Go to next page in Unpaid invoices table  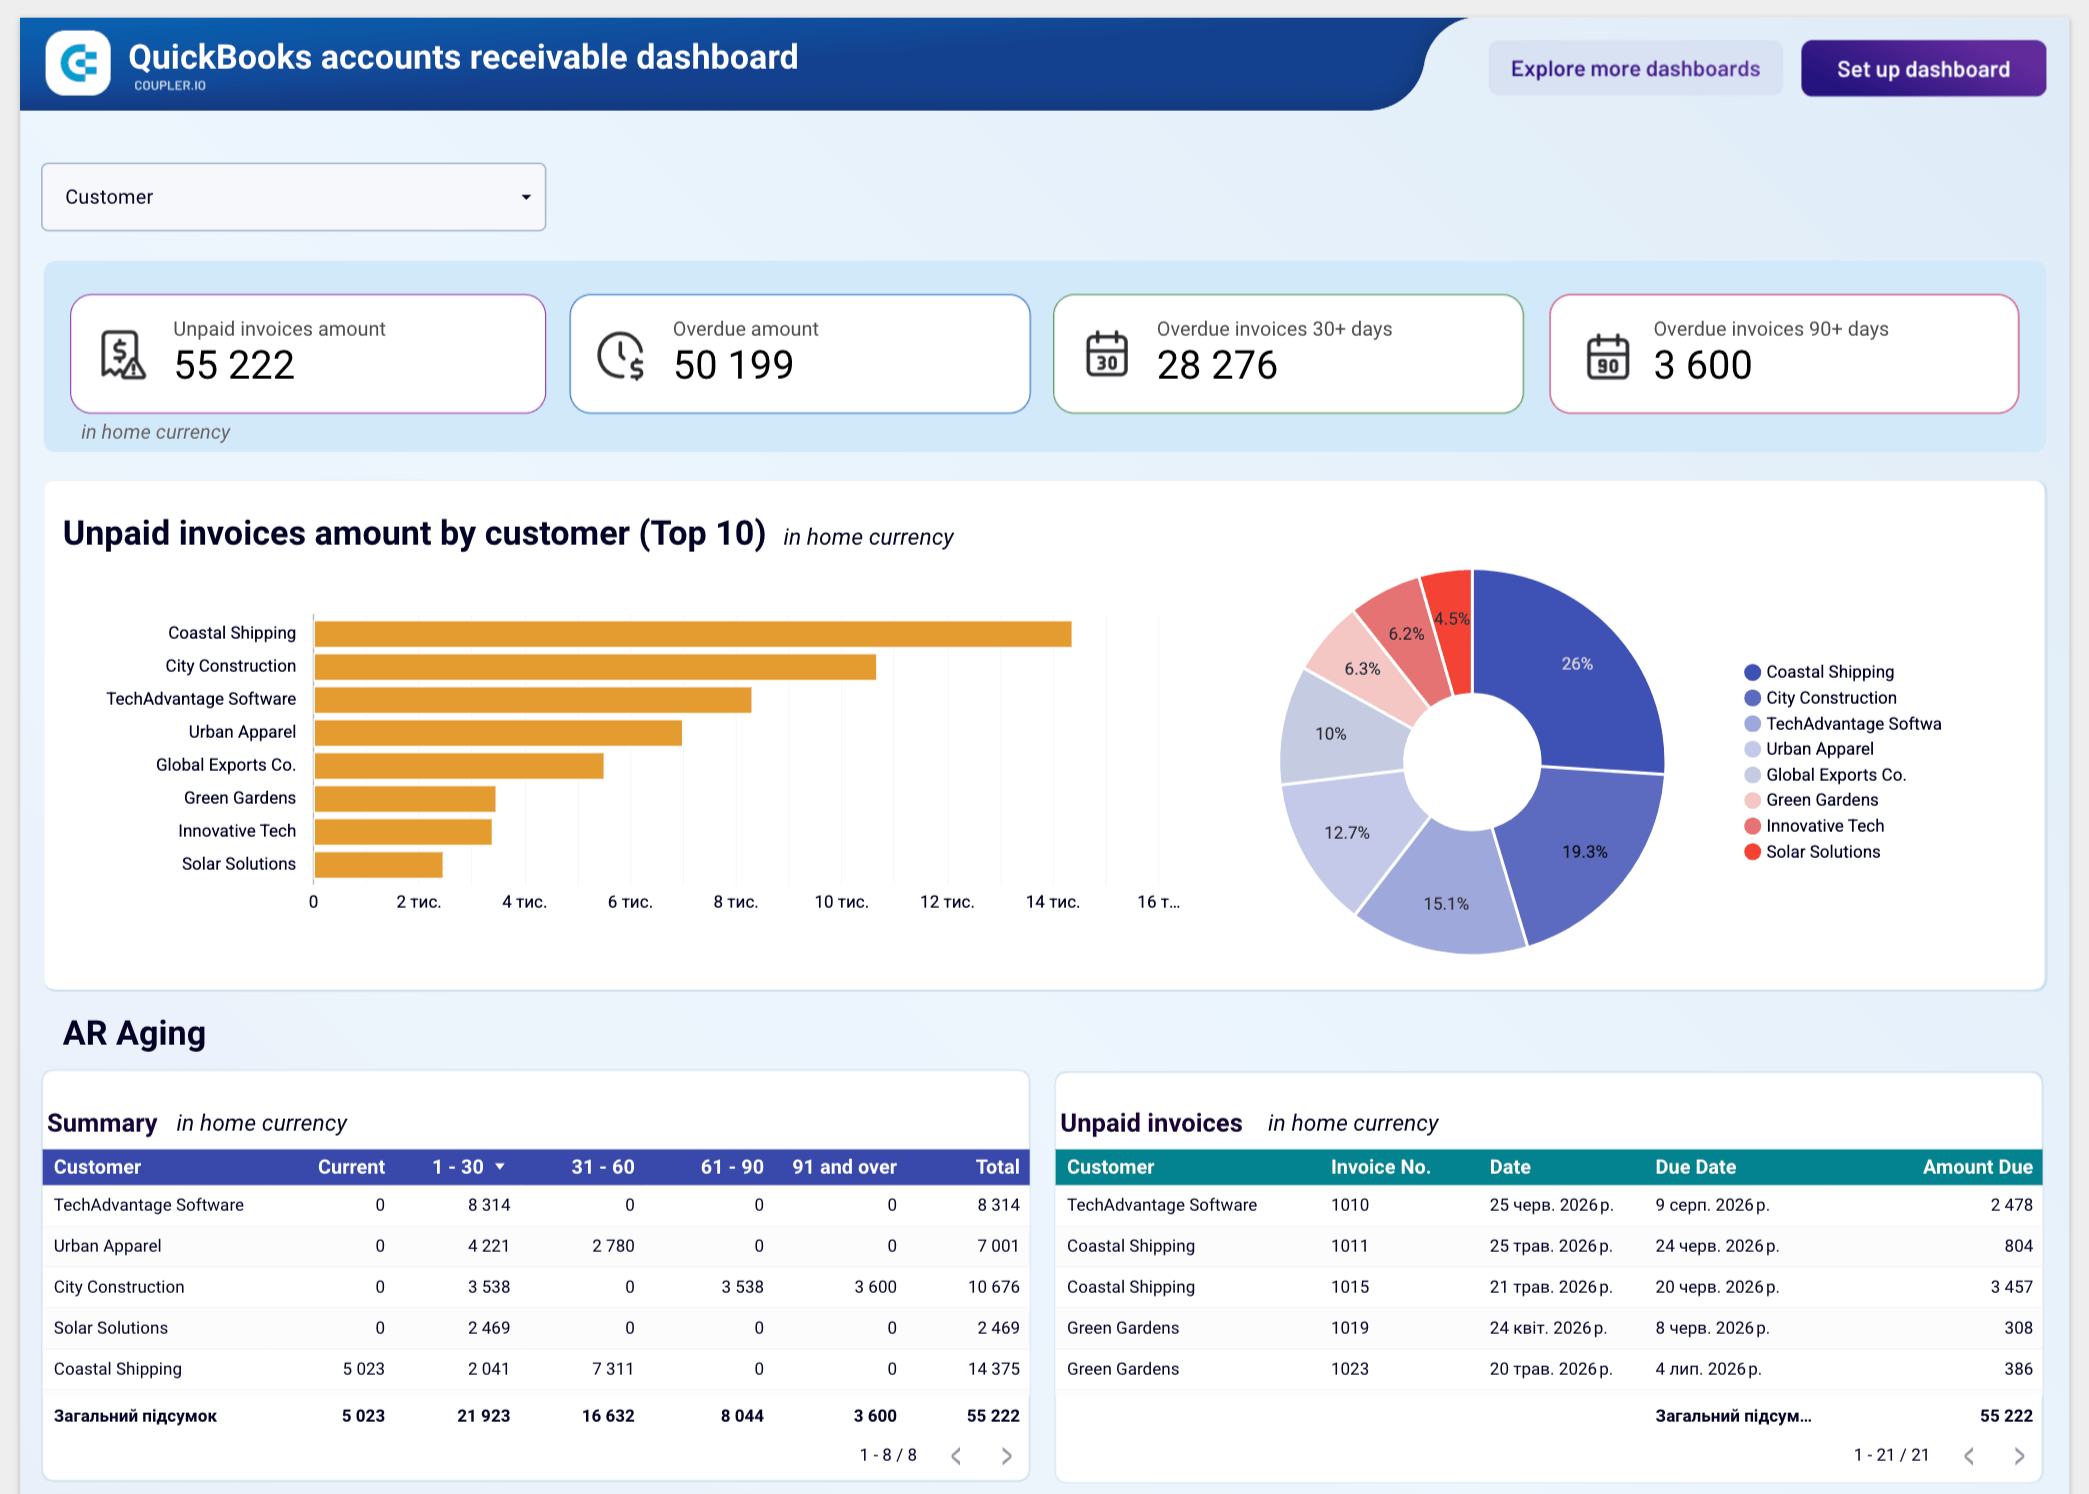[x=2019, y=1456]
